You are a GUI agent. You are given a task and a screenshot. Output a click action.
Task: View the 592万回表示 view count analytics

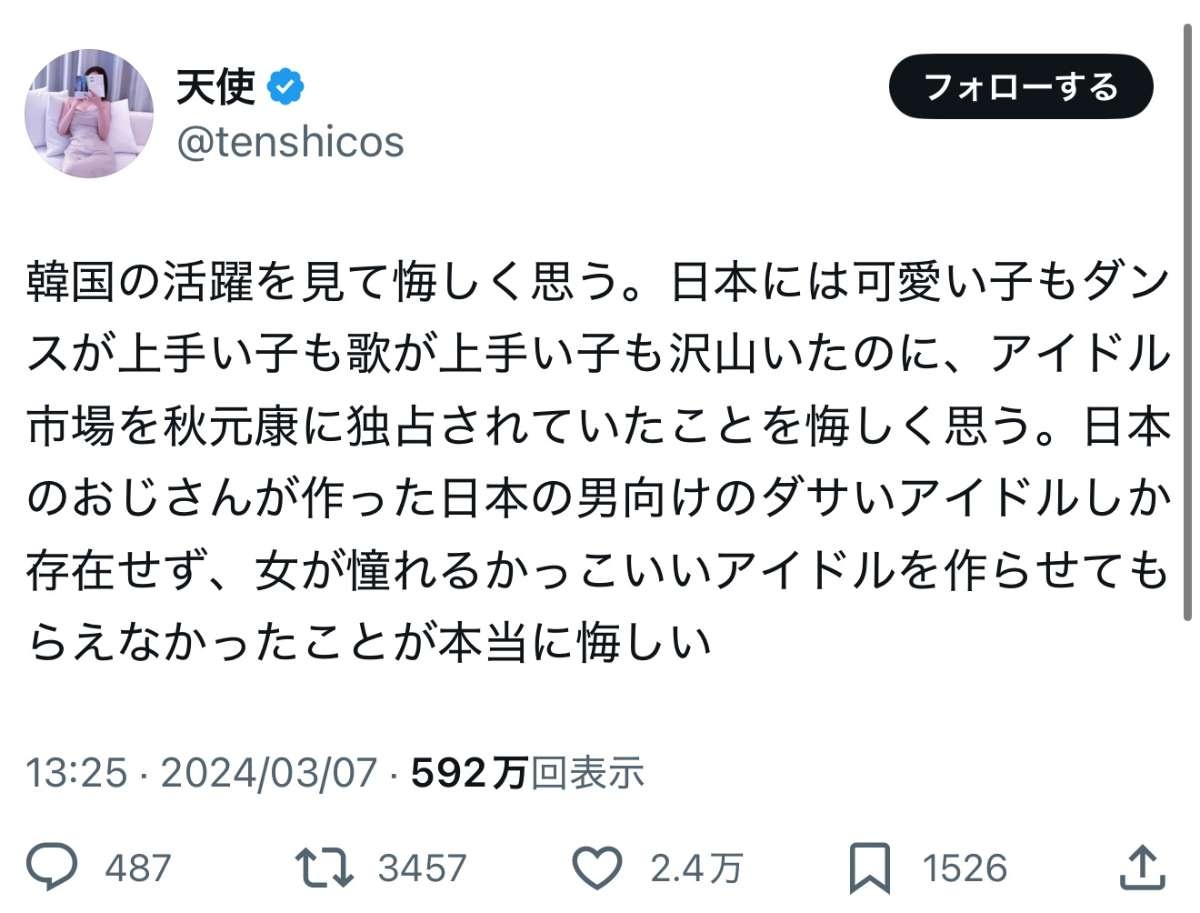(528, 773)
